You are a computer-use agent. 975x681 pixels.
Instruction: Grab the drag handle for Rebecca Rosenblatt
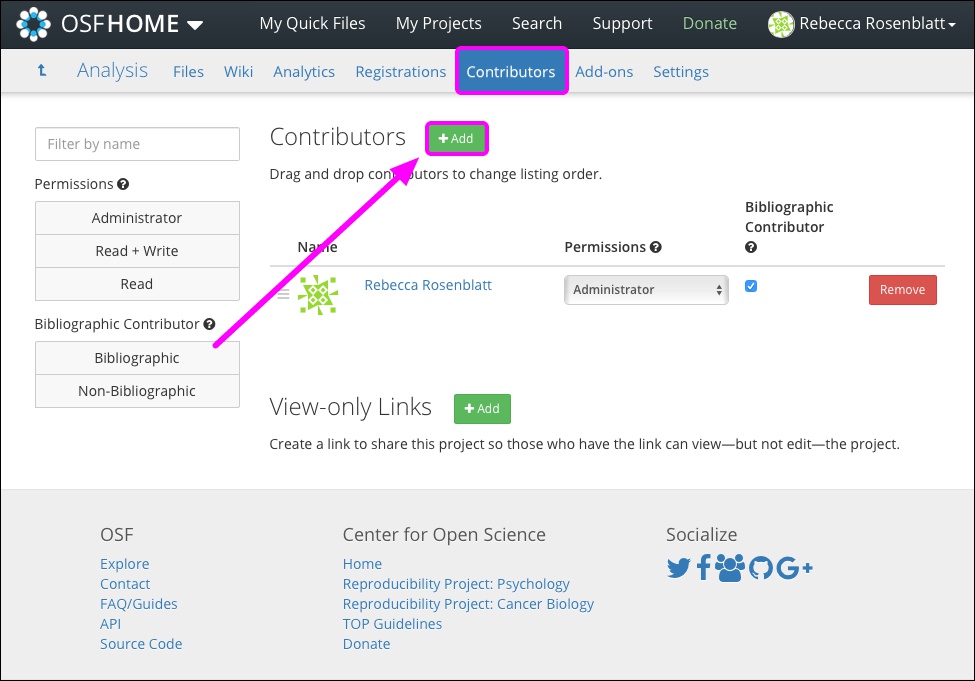tap(283, 294)
